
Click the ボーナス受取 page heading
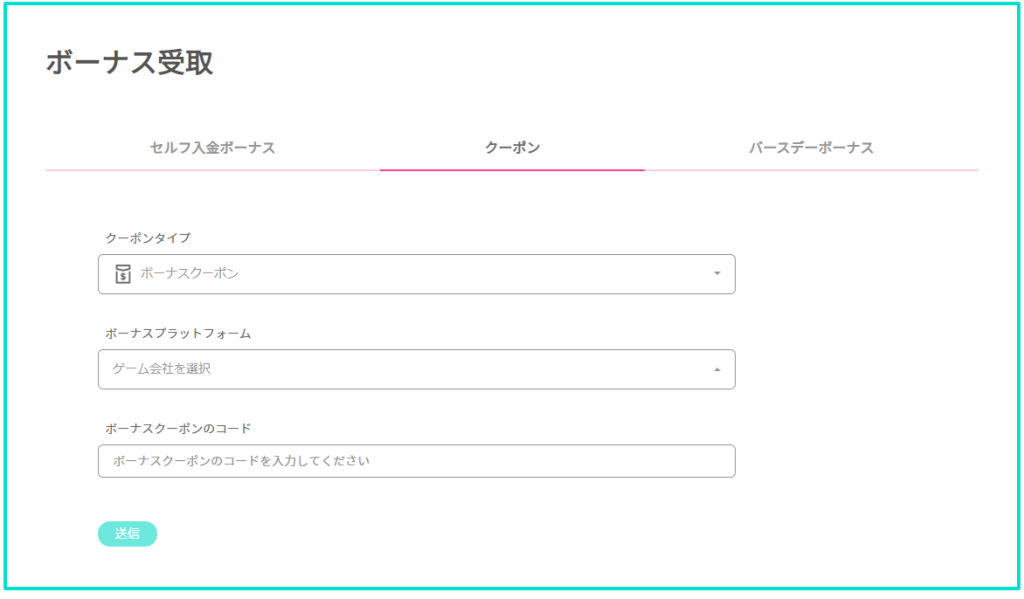point(129,63)
